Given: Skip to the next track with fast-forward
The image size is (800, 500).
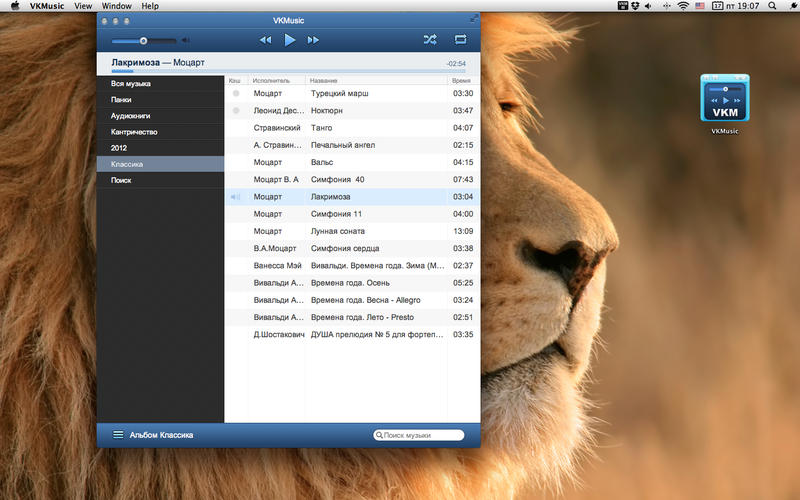Looking at the screenshot, I should point(313,40).
